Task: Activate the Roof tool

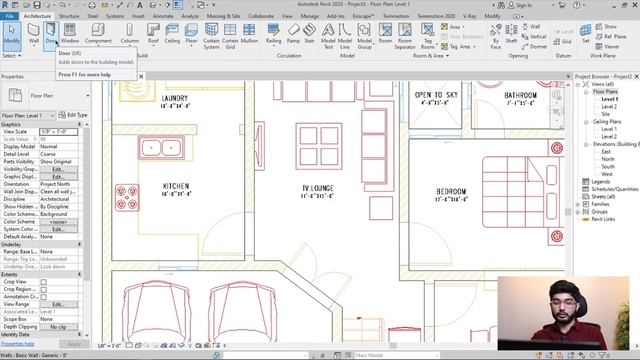Action: (x=153, y=34)
